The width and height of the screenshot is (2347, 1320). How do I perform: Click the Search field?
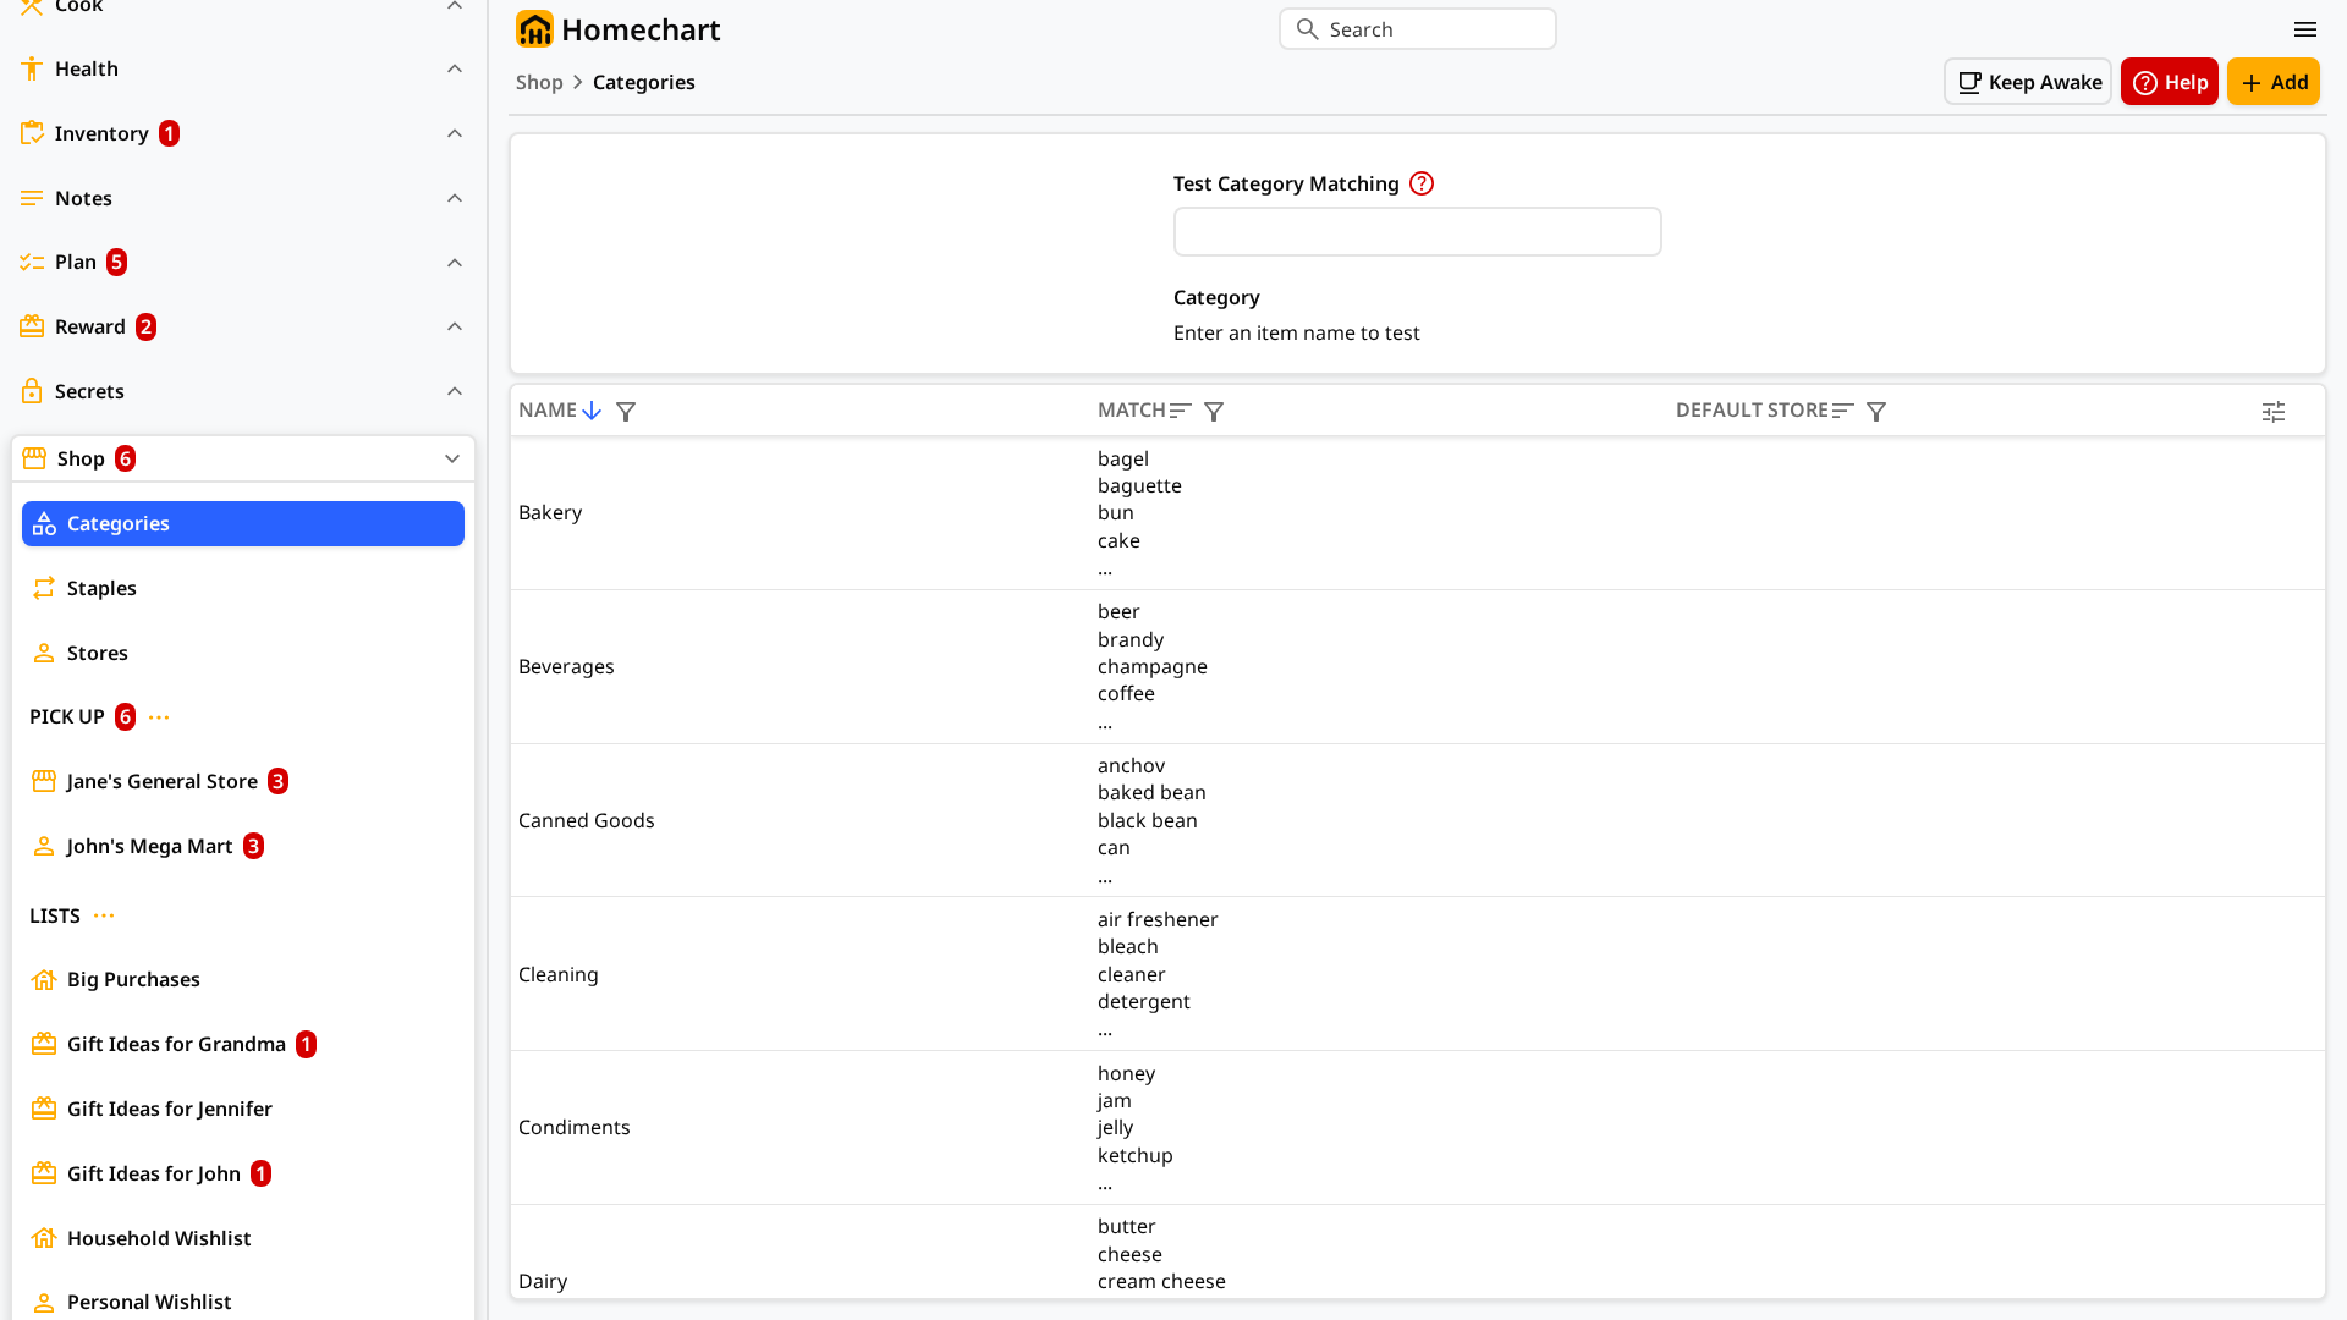coord(1417,29)
